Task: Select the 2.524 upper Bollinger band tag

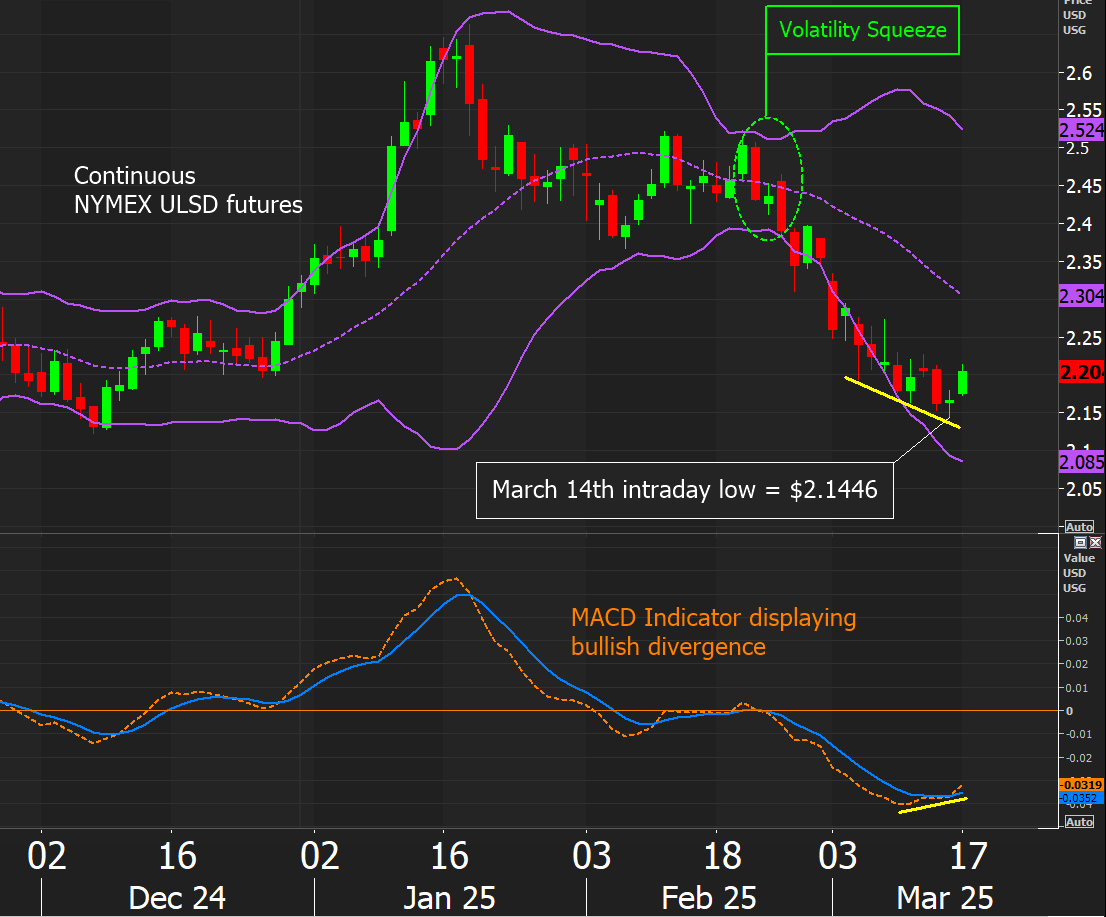Action: (1082, 130)
